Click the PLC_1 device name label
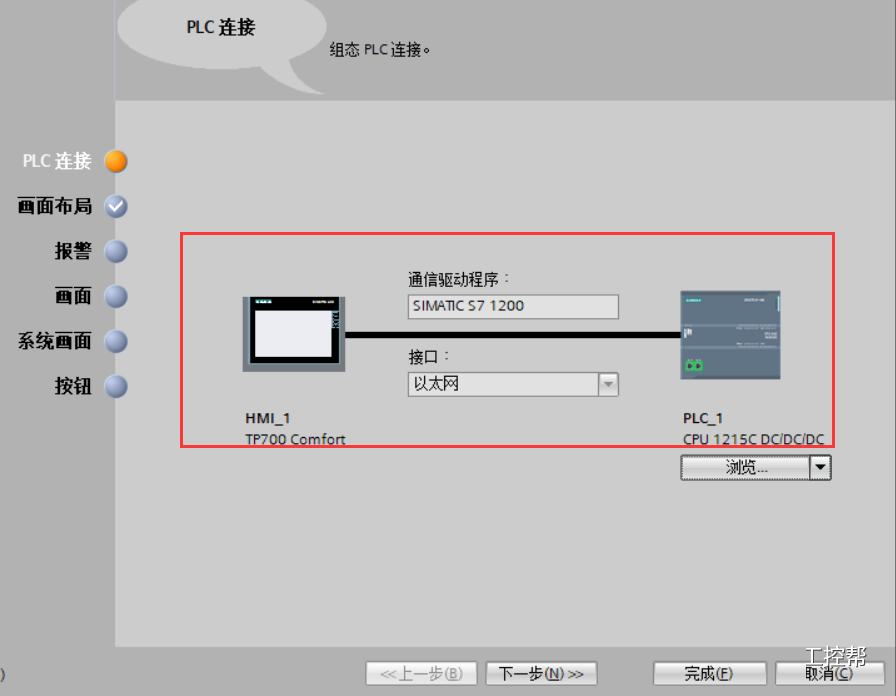This screenshot has width=896, height=696. point(703,418)
